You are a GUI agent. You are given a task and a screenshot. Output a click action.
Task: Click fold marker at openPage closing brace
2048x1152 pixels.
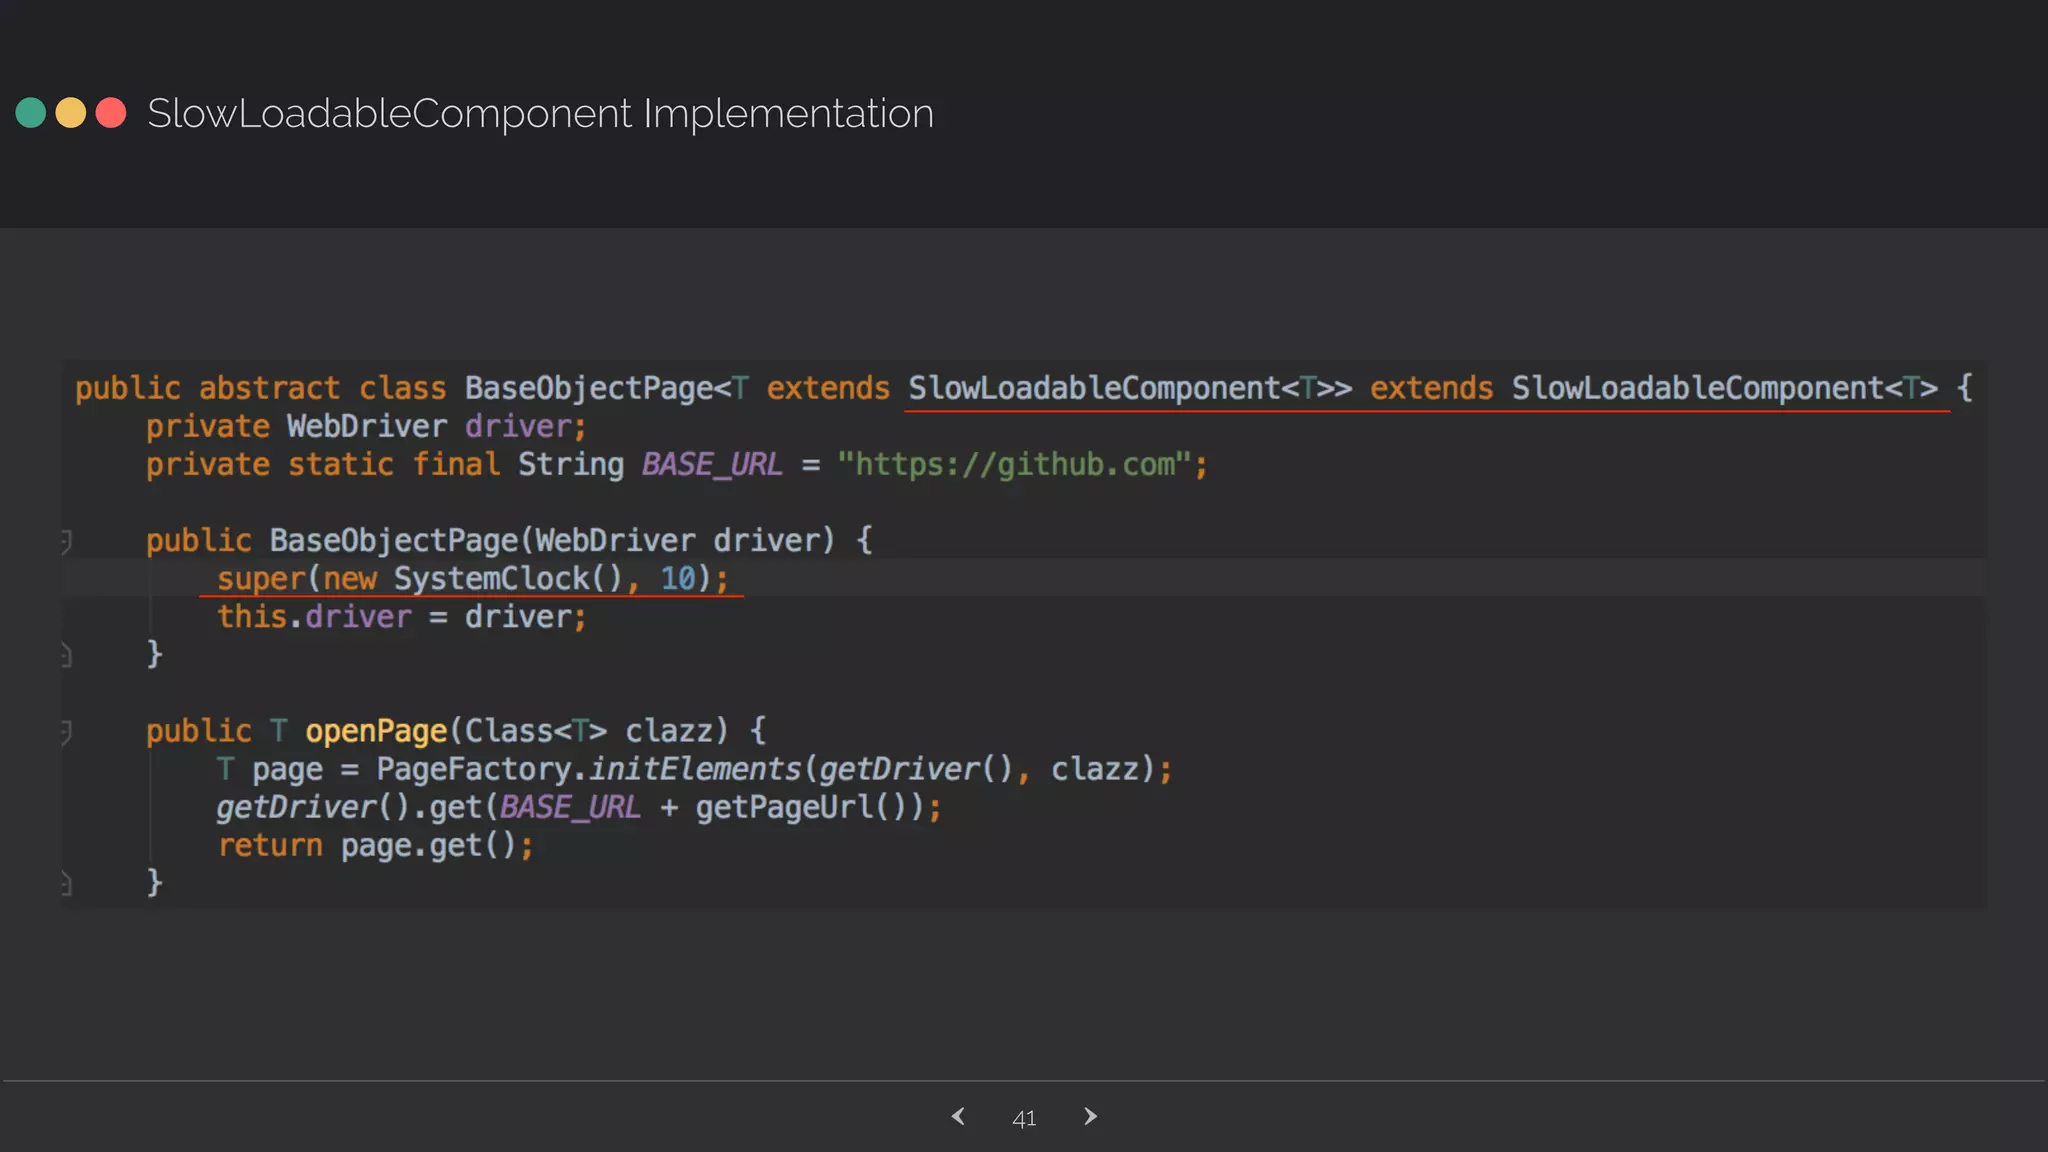(x=66, y=883)
